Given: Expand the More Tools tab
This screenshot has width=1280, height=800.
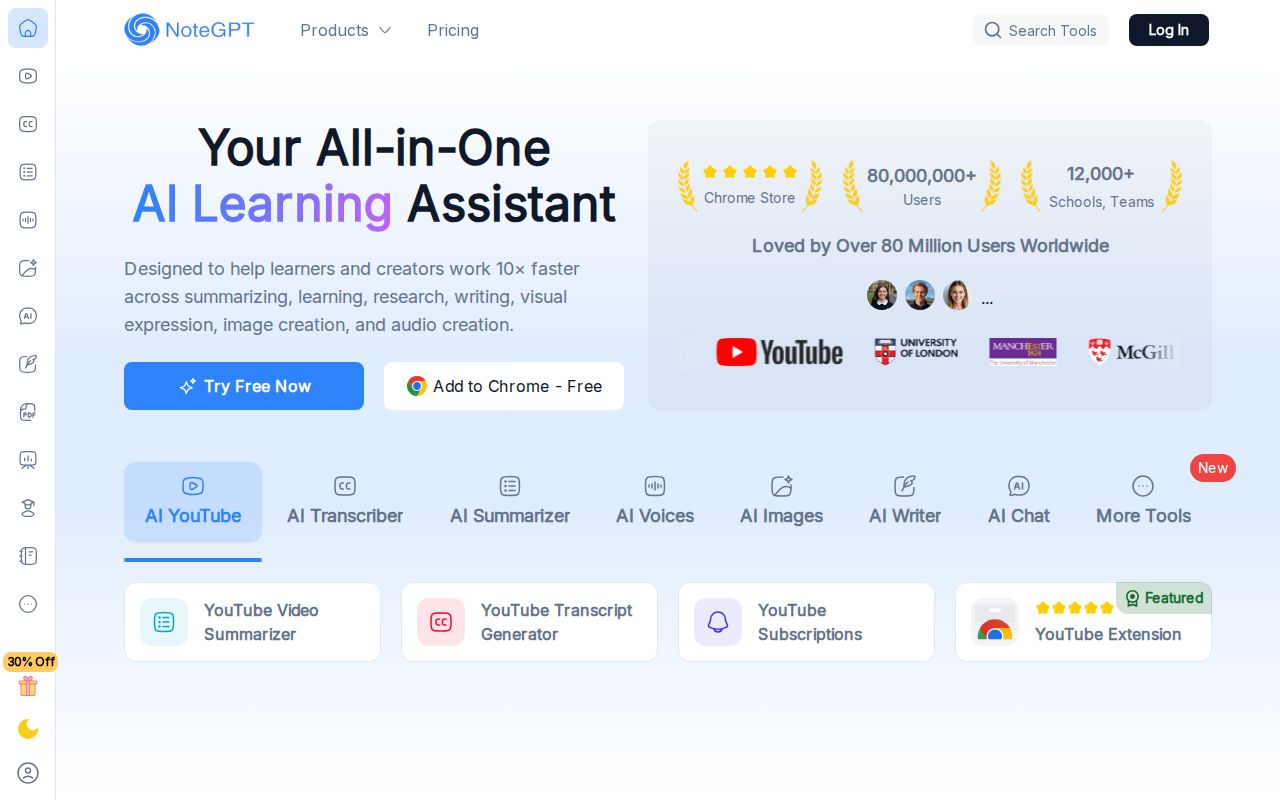Looking at the screenshot, I should (x=1143, y=502).
